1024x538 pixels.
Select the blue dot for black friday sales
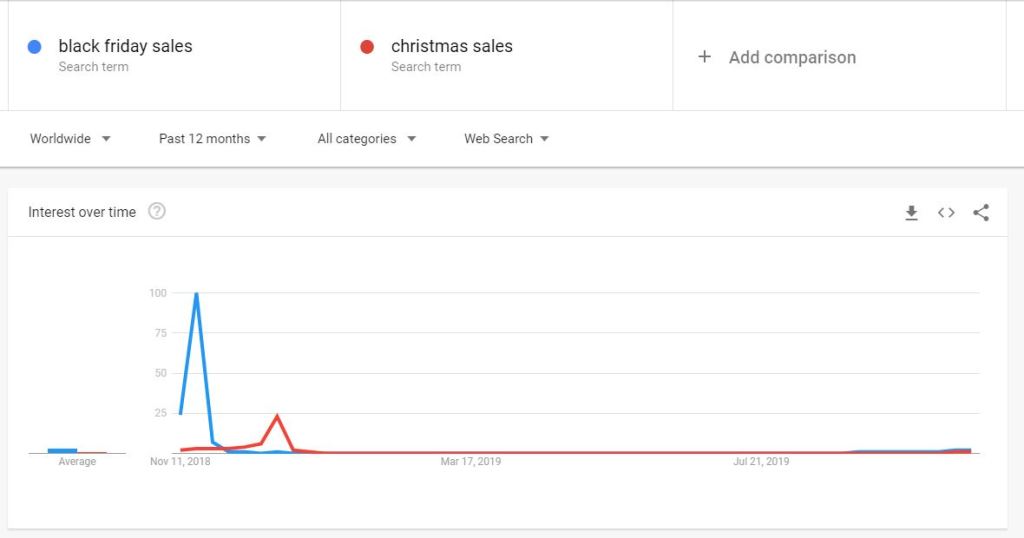click(x=35, y=46)
